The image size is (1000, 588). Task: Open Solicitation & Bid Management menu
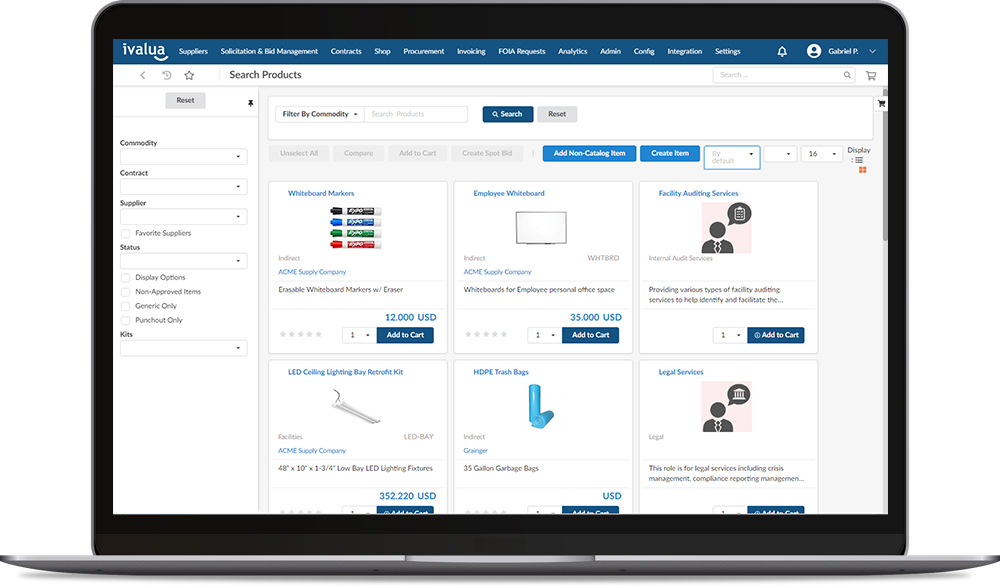(x=269, y=52)
